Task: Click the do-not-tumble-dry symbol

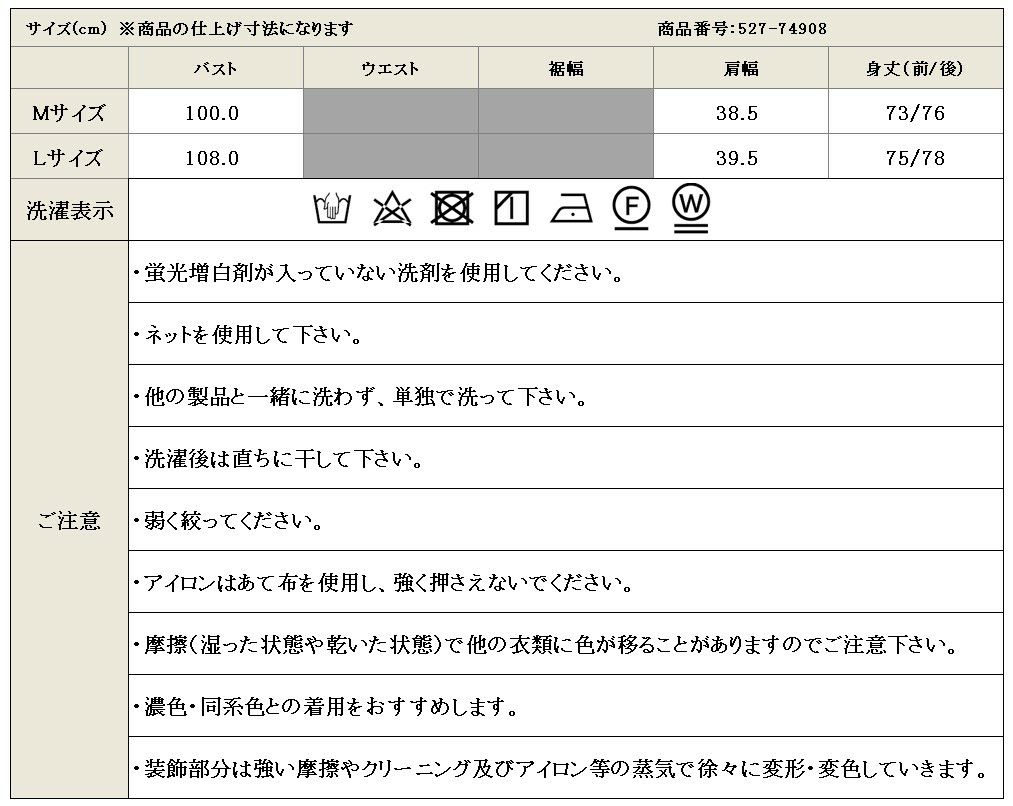Action: (x=451, y=208)
